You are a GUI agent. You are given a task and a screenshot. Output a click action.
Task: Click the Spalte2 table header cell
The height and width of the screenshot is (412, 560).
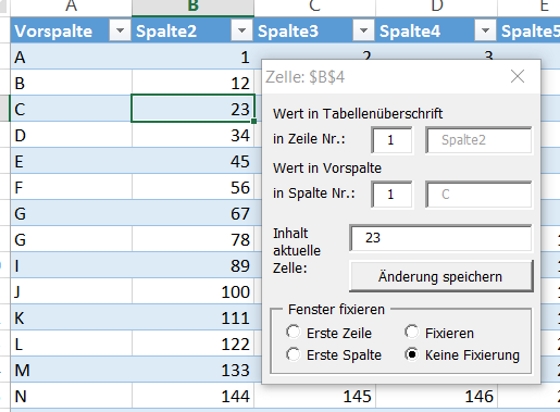pyautogui.click(x=193, y=31)
